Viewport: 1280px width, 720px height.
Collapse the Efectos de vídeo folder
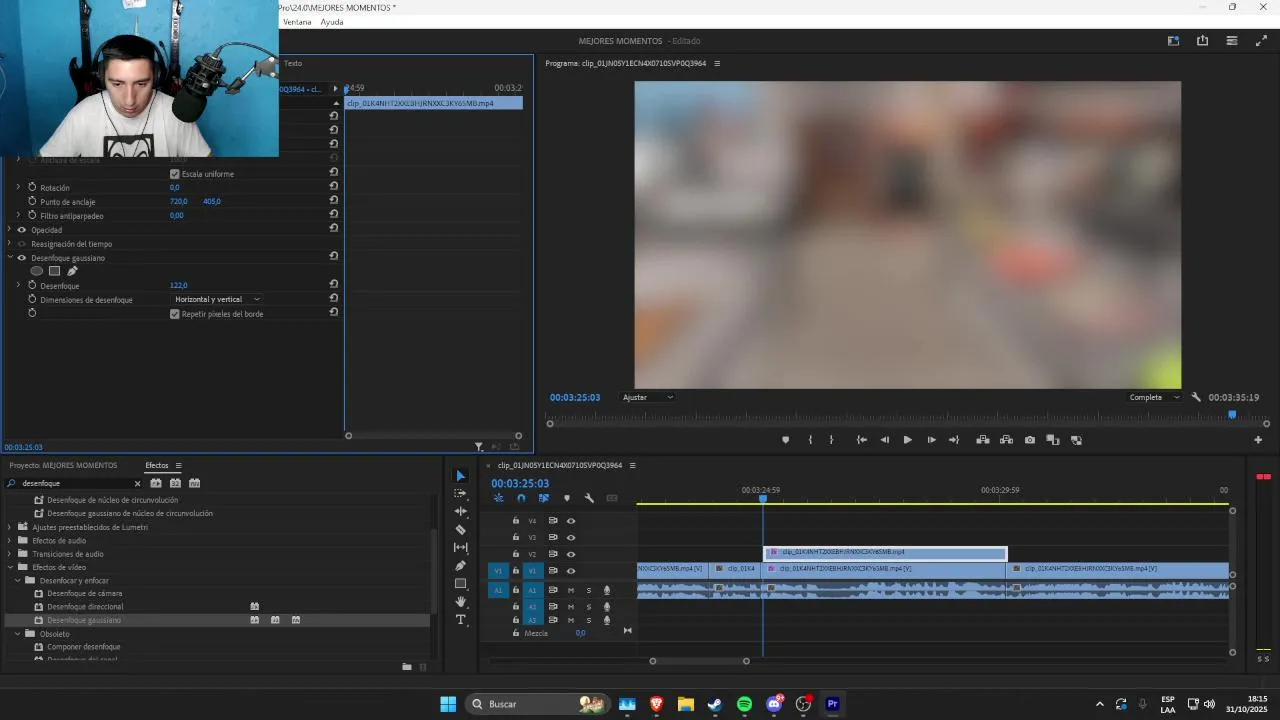pyautogui.click(x=9, y=567)
